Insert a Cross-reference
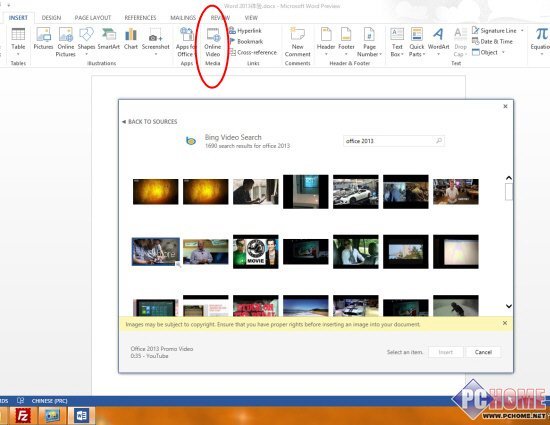 [x=253, y=52]
